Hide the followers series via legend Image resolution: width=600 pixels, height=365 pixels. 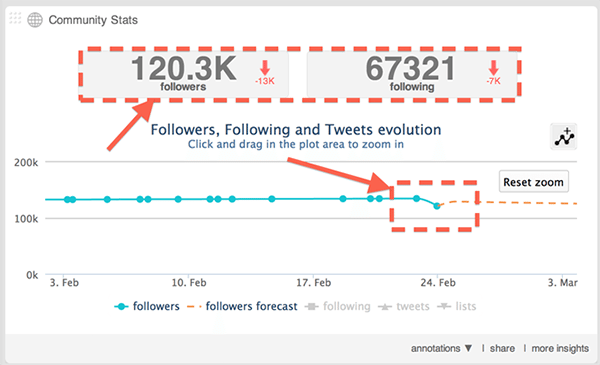click(x=147, y=306)
